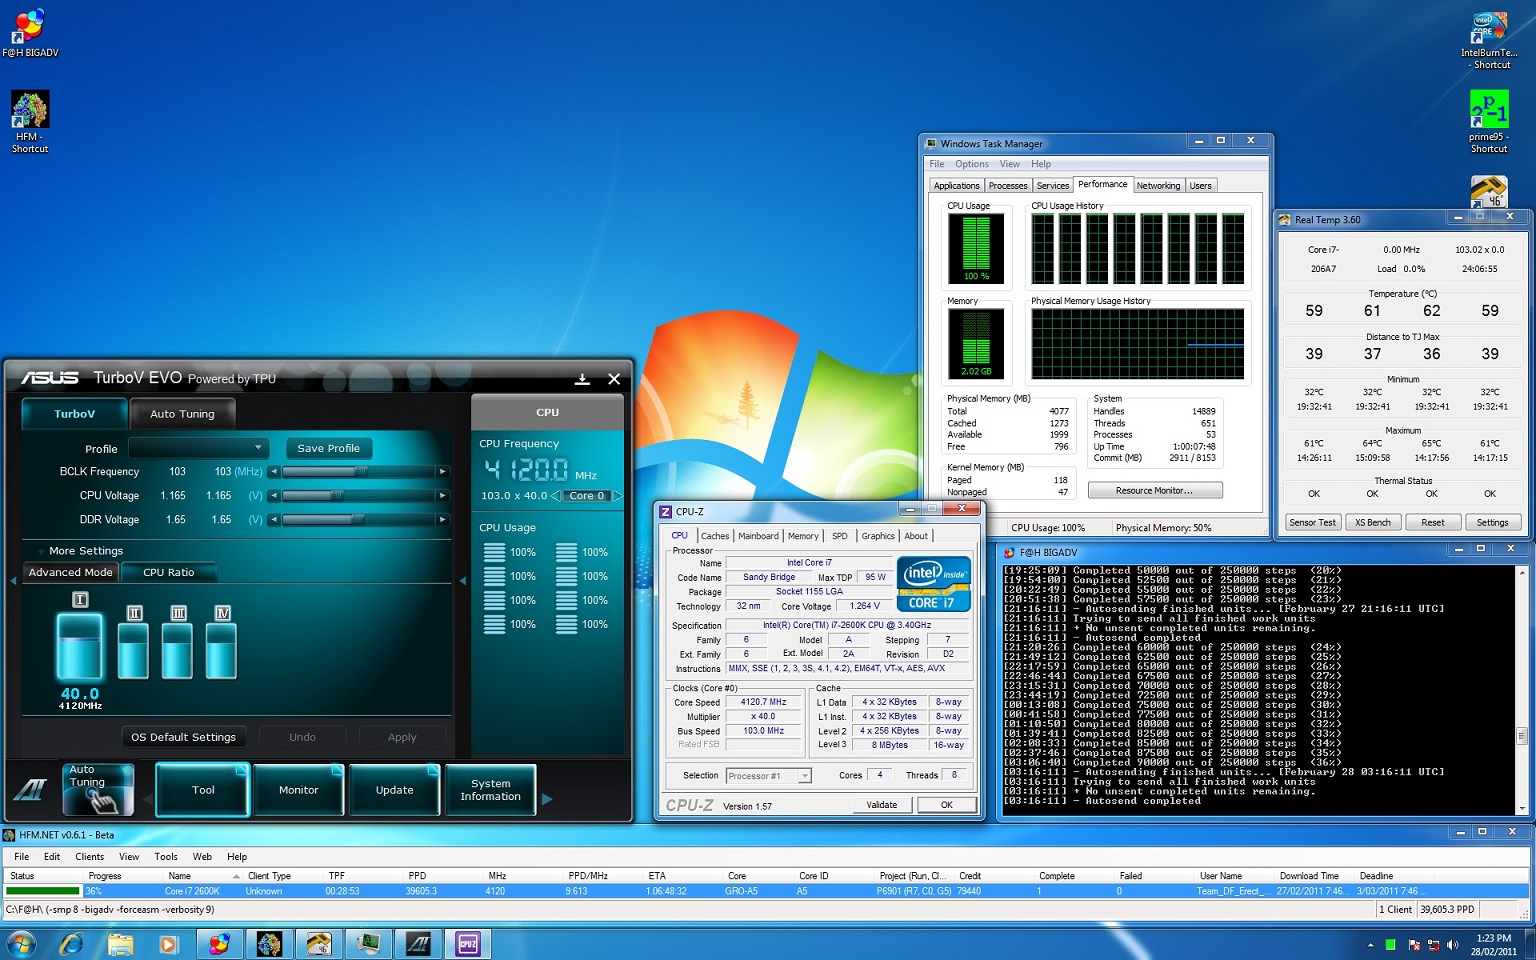Image resolution: width=1536 pixels, height=960 pixels.
Task: Click Sensor Test button in Real Temp
Action: pyautogui.click(x=1312, y=523)
